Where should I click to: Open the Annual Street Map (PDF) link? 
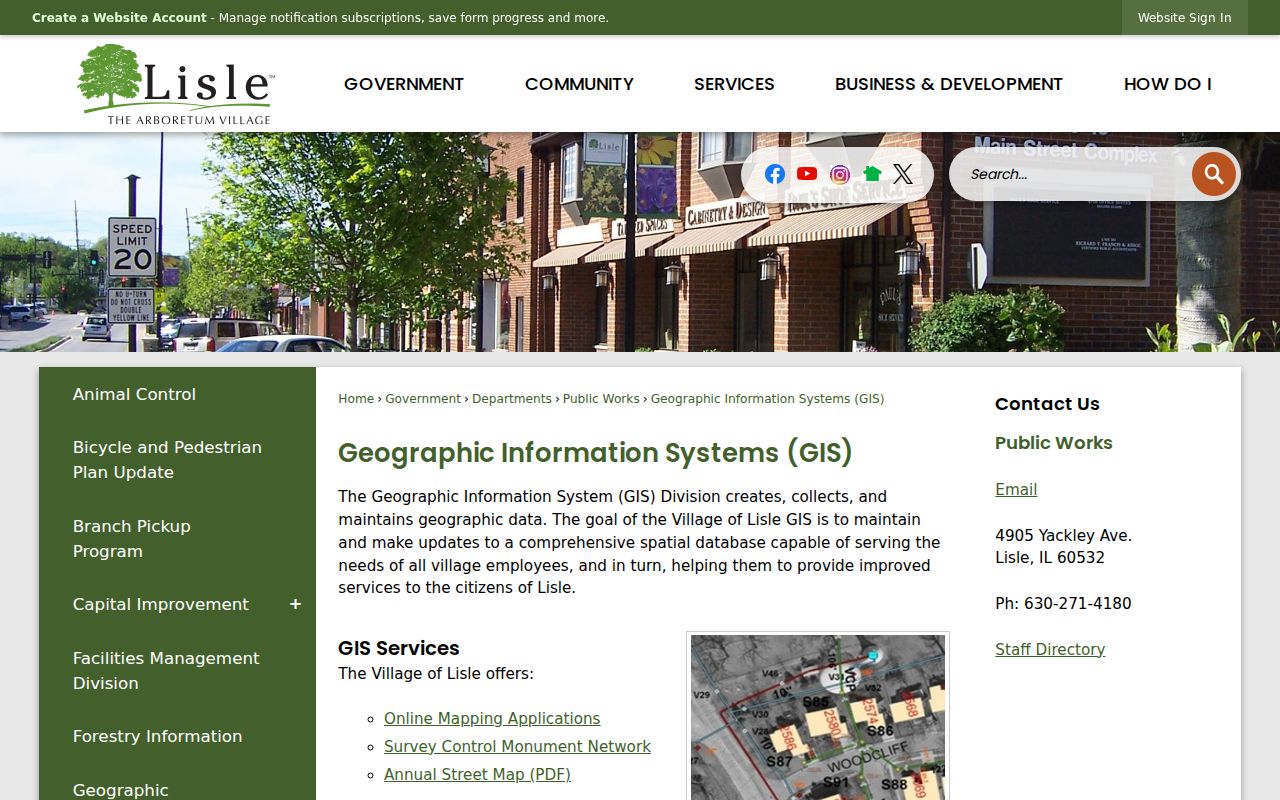click(477, 774)
